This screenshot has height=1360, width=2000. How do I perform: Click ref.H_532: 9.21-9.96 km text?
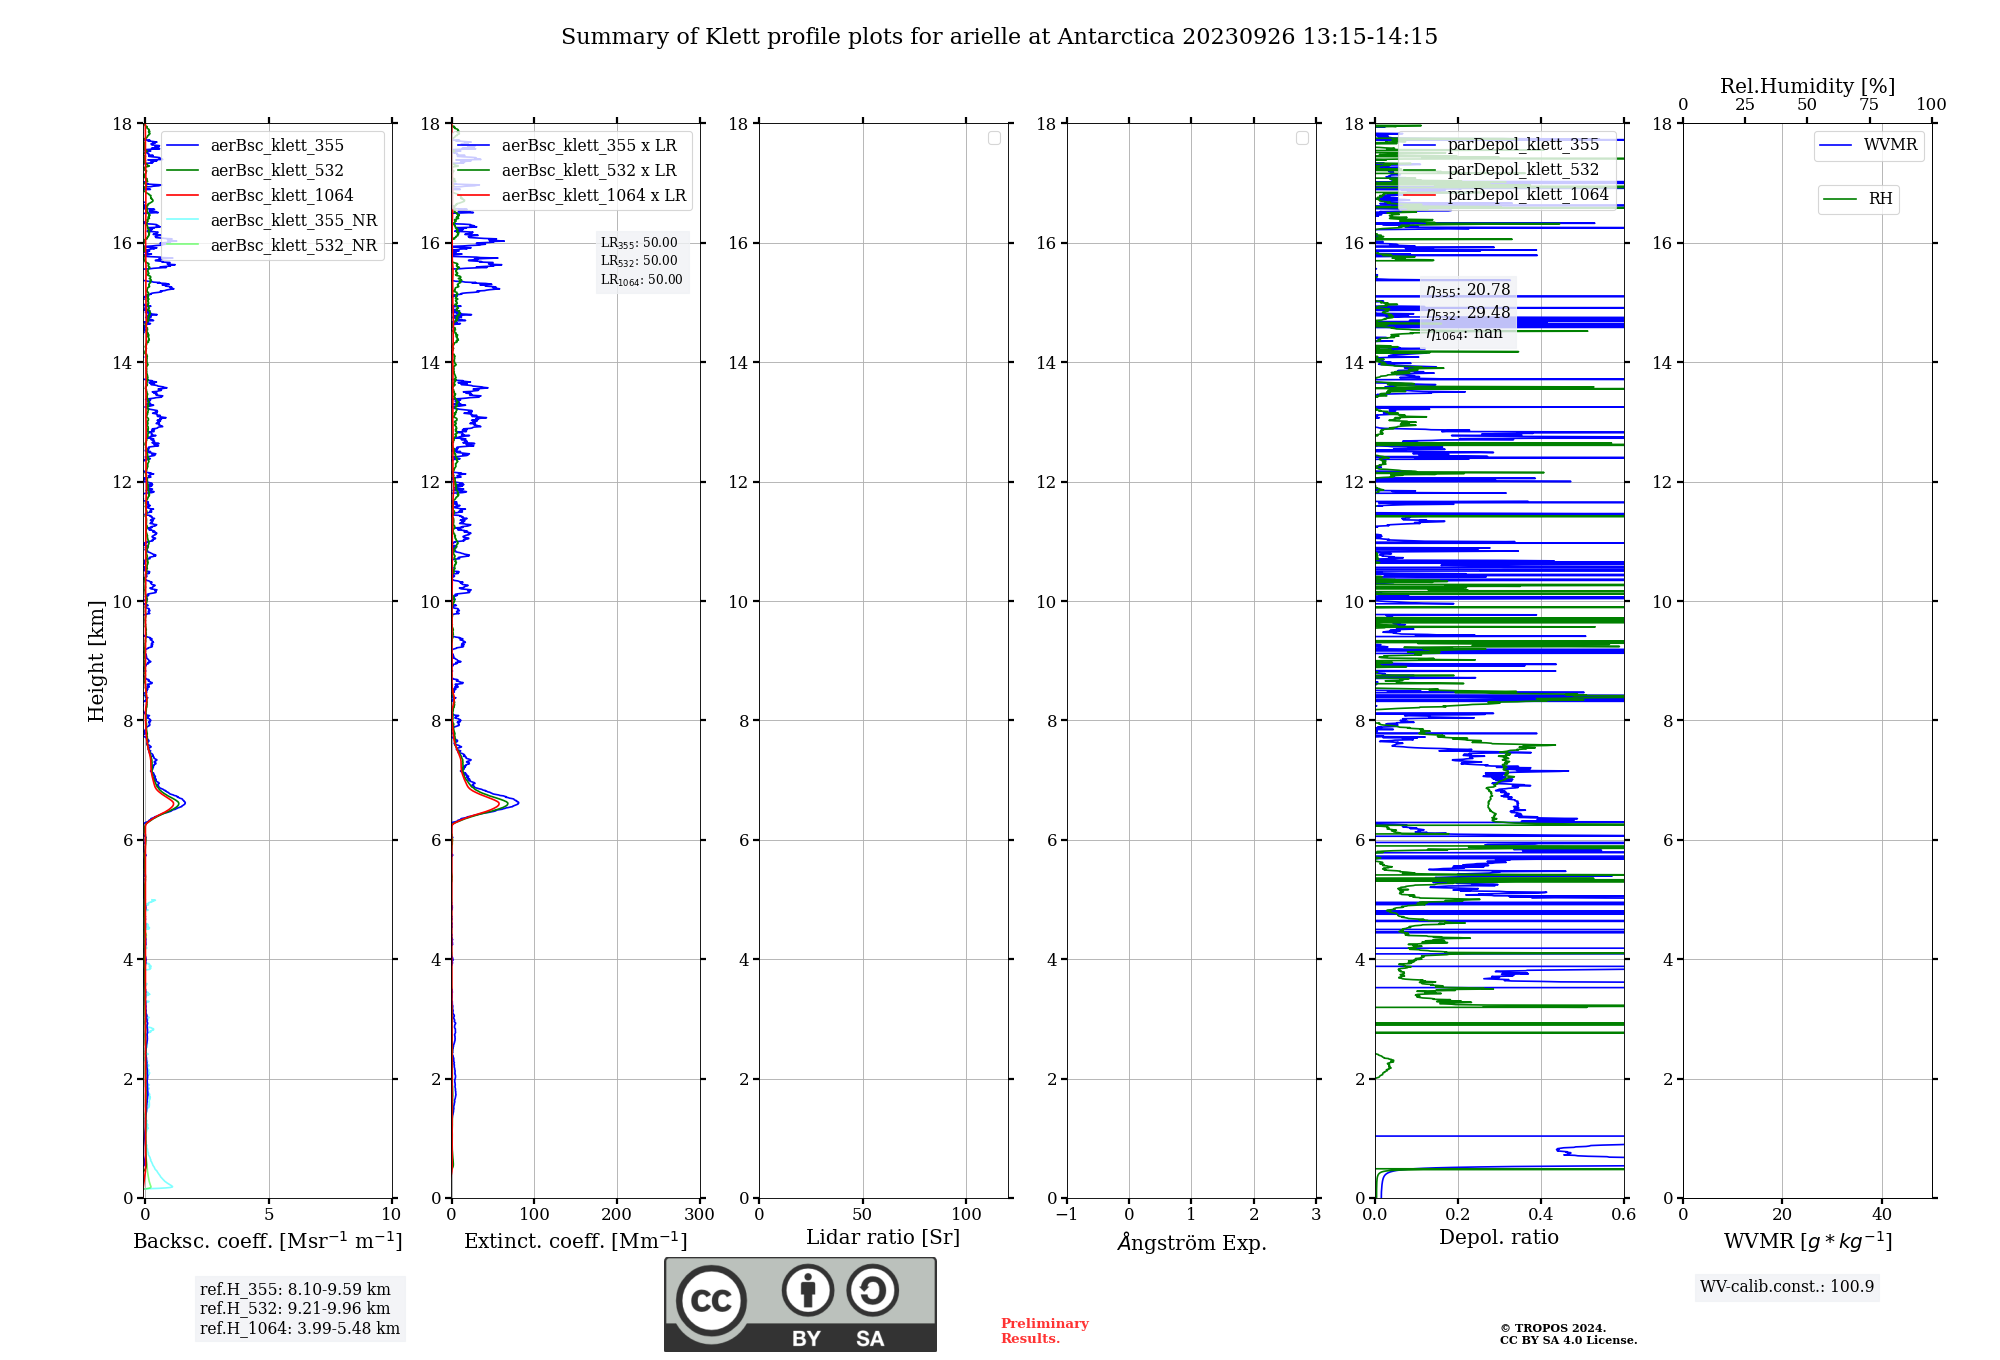click(295, 1309)
